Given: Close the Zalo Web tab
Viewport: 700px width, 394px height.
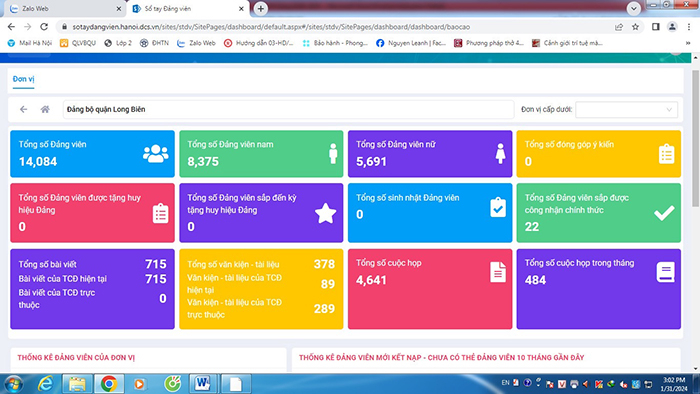Looking at the screenshot, I should point(119,8).
